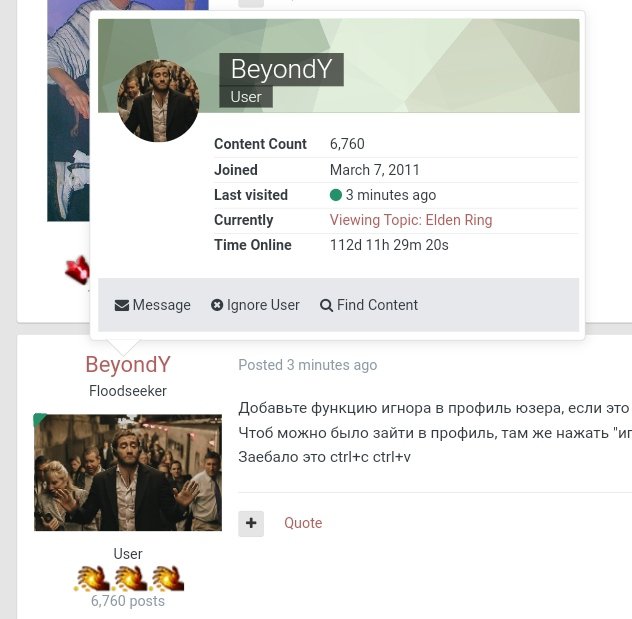Click the Quote link under the post

click(x=303, y=523)
